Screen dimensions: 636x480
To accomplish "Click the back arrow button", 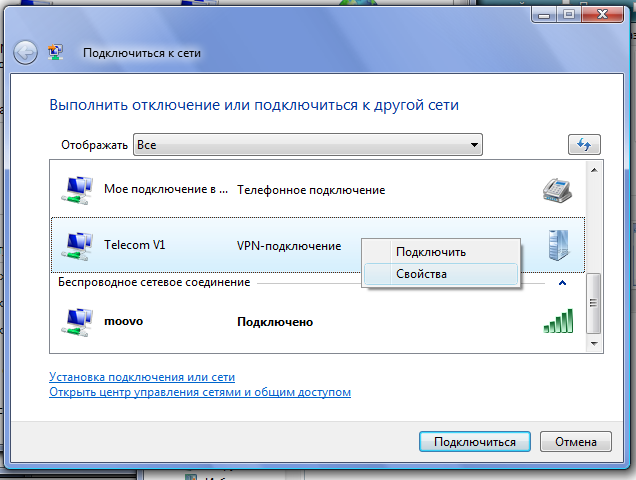I will (25, 52).
